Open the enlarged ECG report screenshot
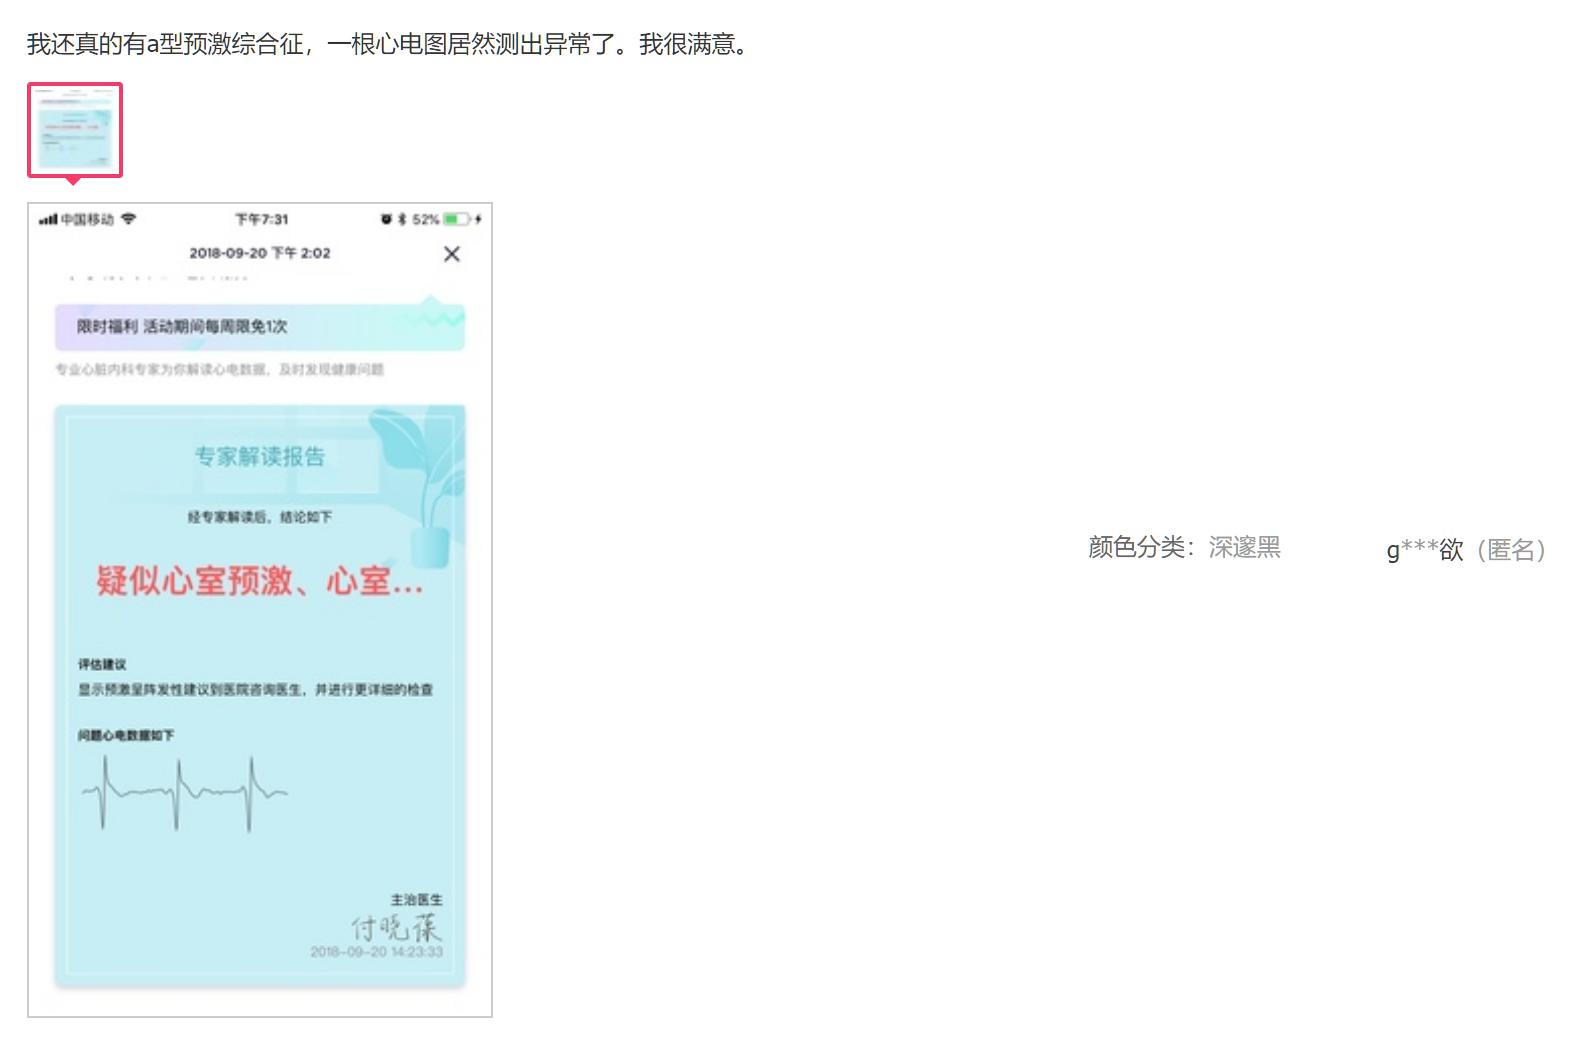Viewport: 1591px width, 1038px height. (x=260, y=610)
